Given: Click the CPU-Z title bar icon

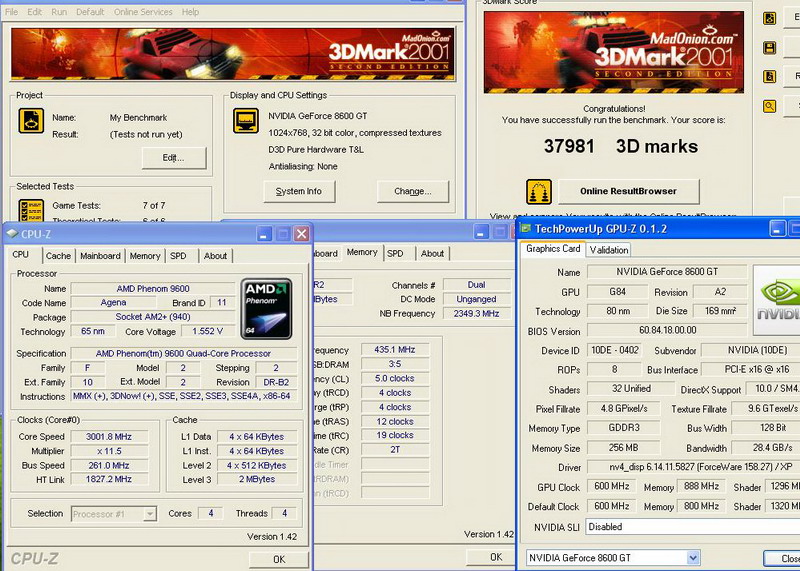Looking at the screenshot, I should tap(12, 234).
